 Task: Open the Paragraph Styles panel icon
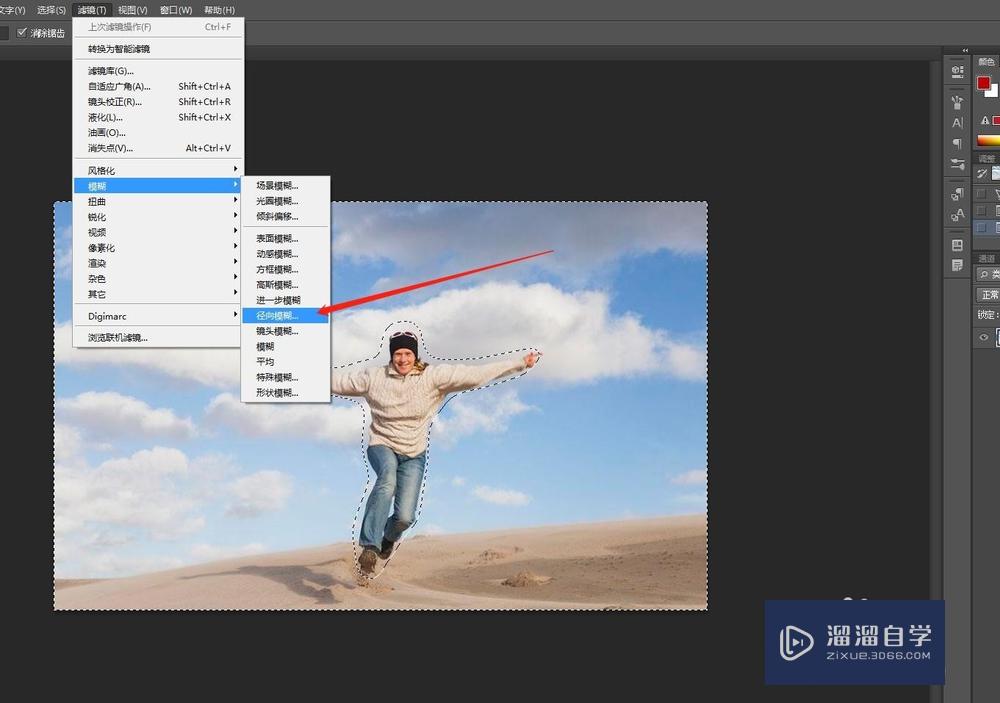(957, 194)
